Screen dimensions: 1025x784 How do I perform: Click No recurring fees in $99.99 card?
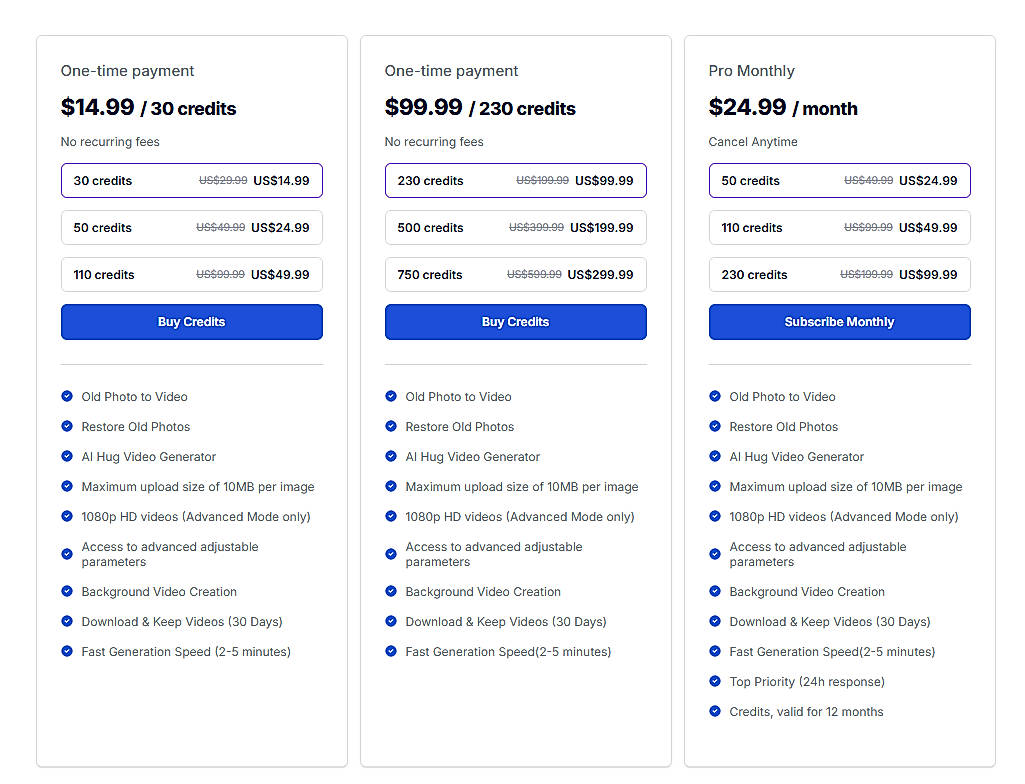pyautogui.click(x=434, y=142)
